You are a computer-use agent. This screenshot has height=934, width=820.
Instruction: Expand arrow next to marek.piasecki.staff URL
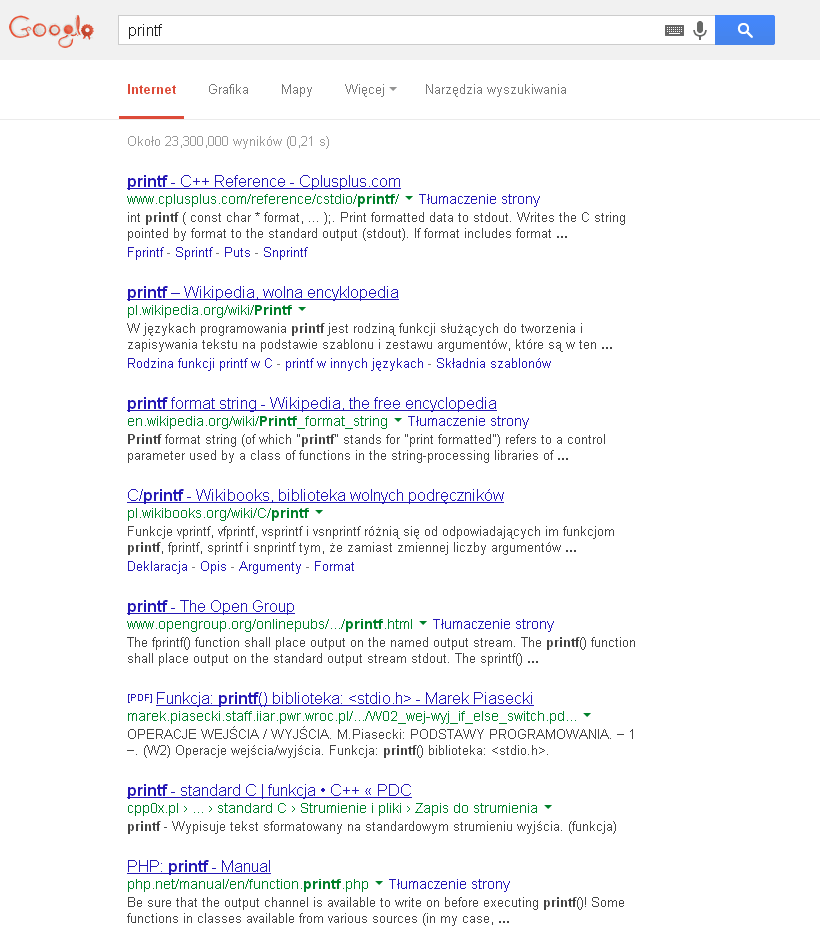(587, 715)
